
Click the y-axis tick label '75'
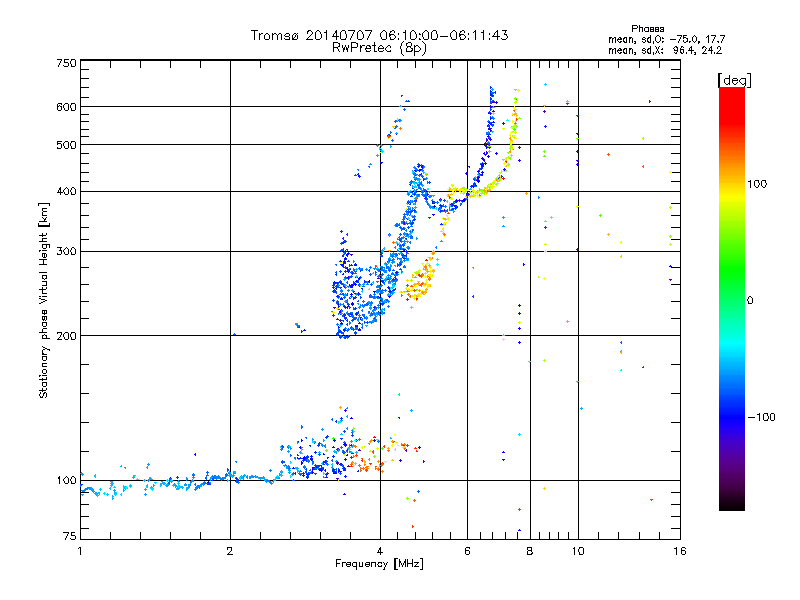coord(70,536)
